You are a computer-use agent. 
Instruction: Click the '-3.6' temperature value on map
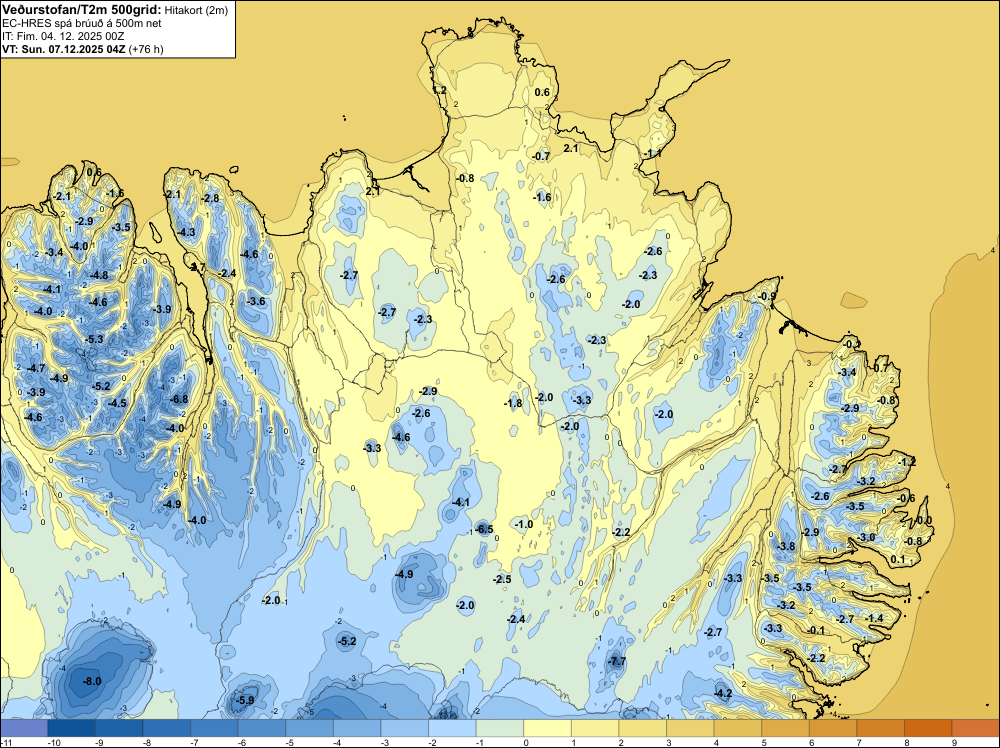[256, 301]
